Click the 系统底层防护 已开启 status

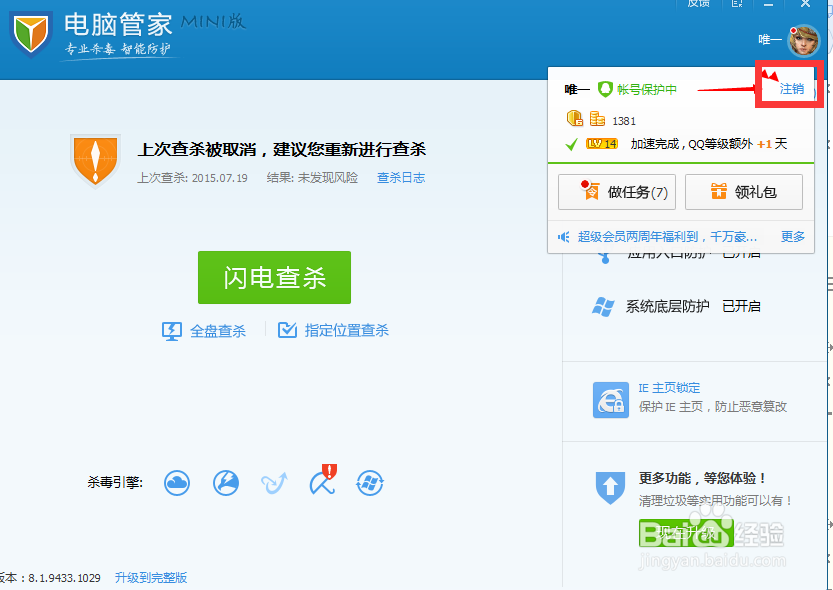coord(741,306)
